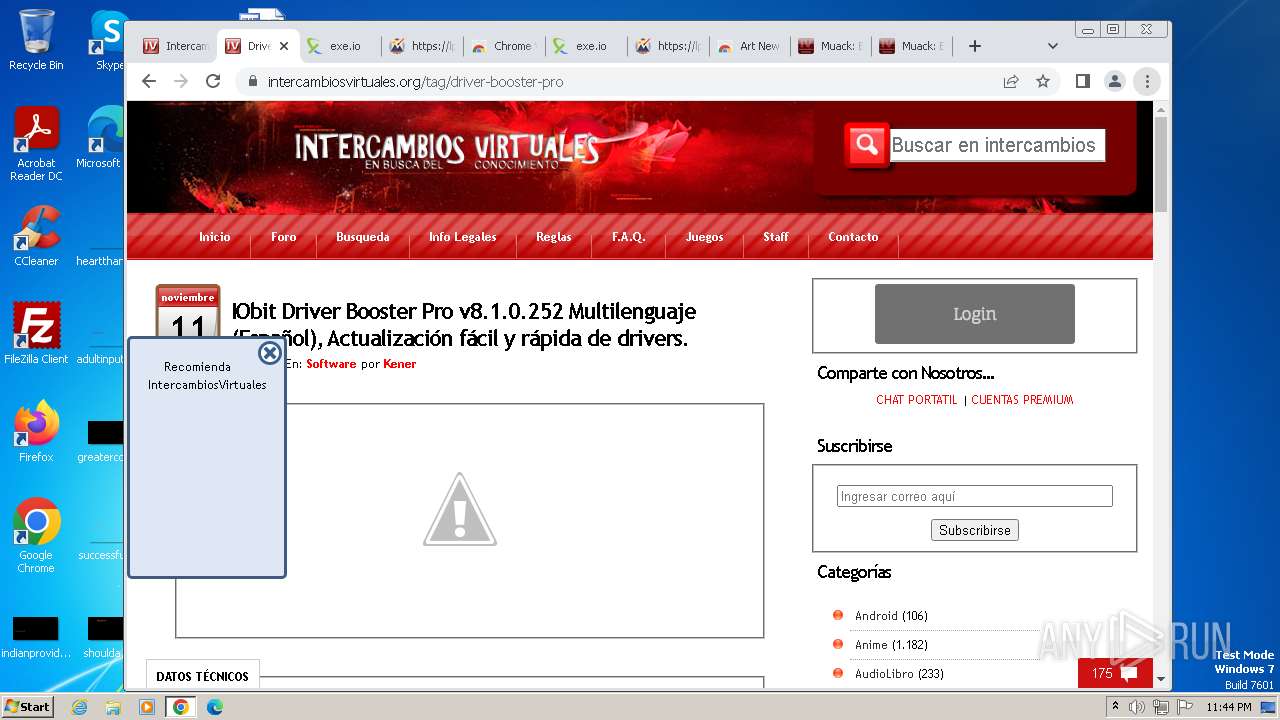Open Internet Explorer taskbar icon

point(80,707)
